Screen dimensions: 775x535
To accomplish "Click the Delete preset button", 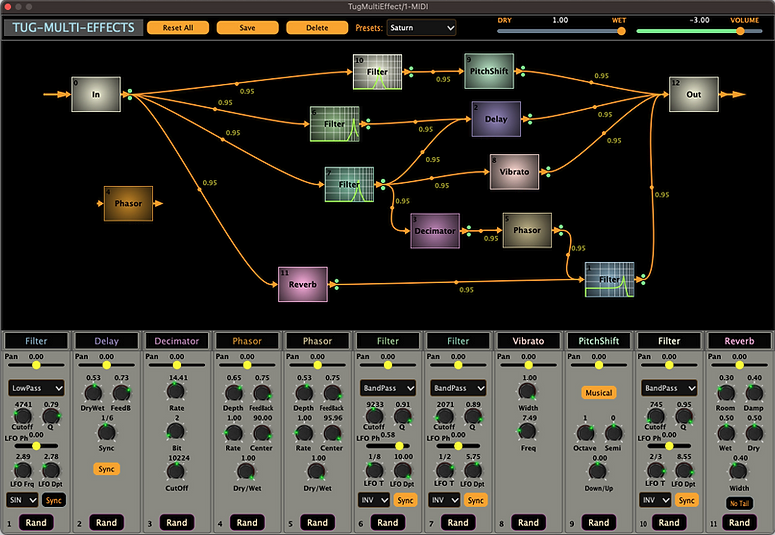I will pos(317,28).
